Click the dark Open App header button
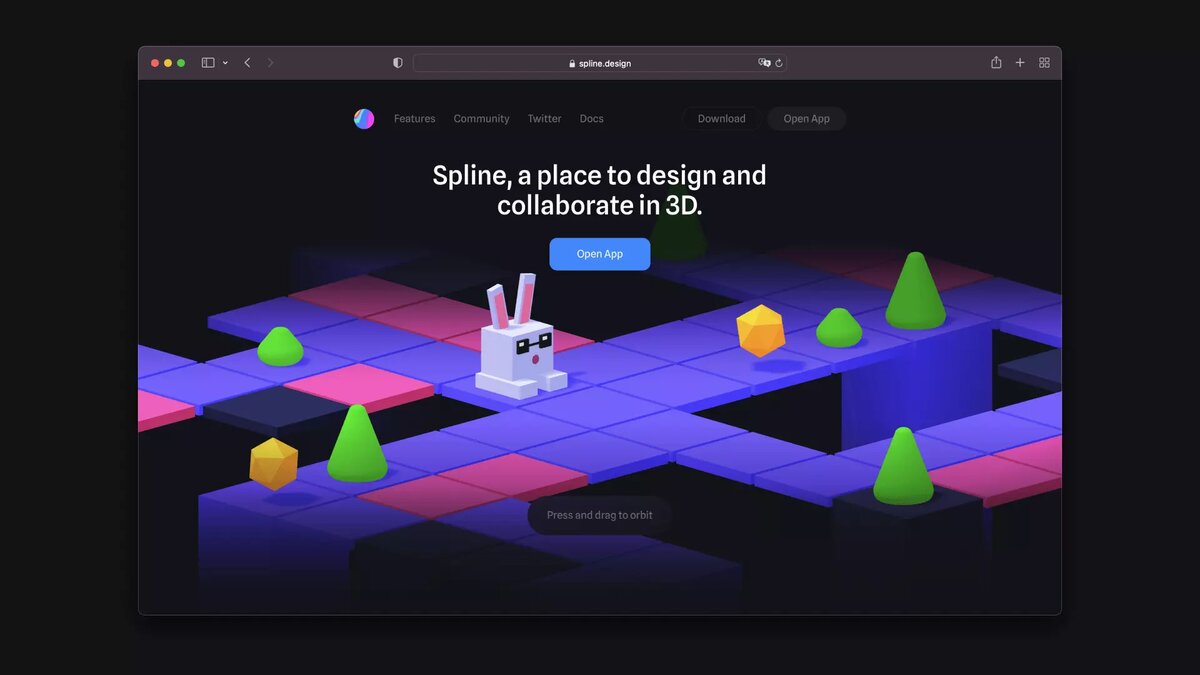Viewport: 1200px width, 675px height. (x=807, y=119)
